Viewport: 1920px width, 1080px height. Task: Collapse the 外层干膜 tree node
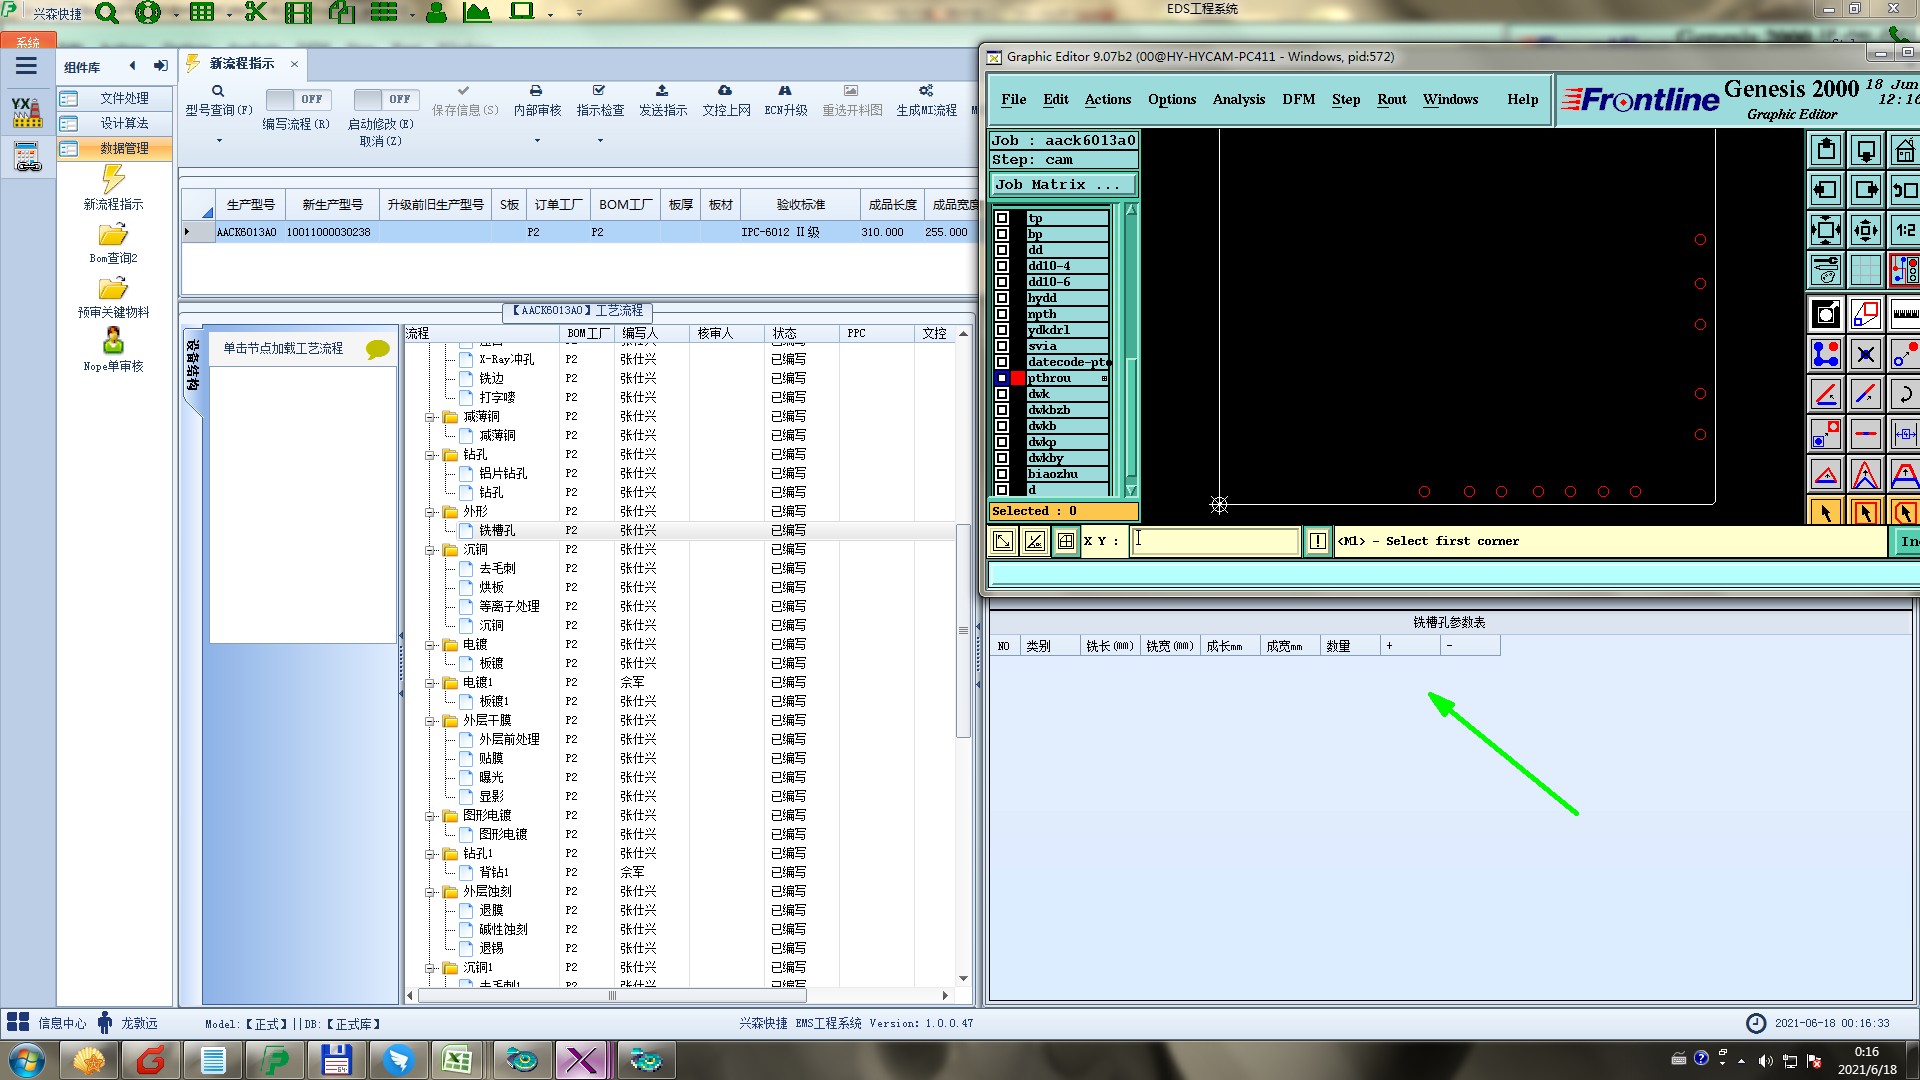point(431,721)
